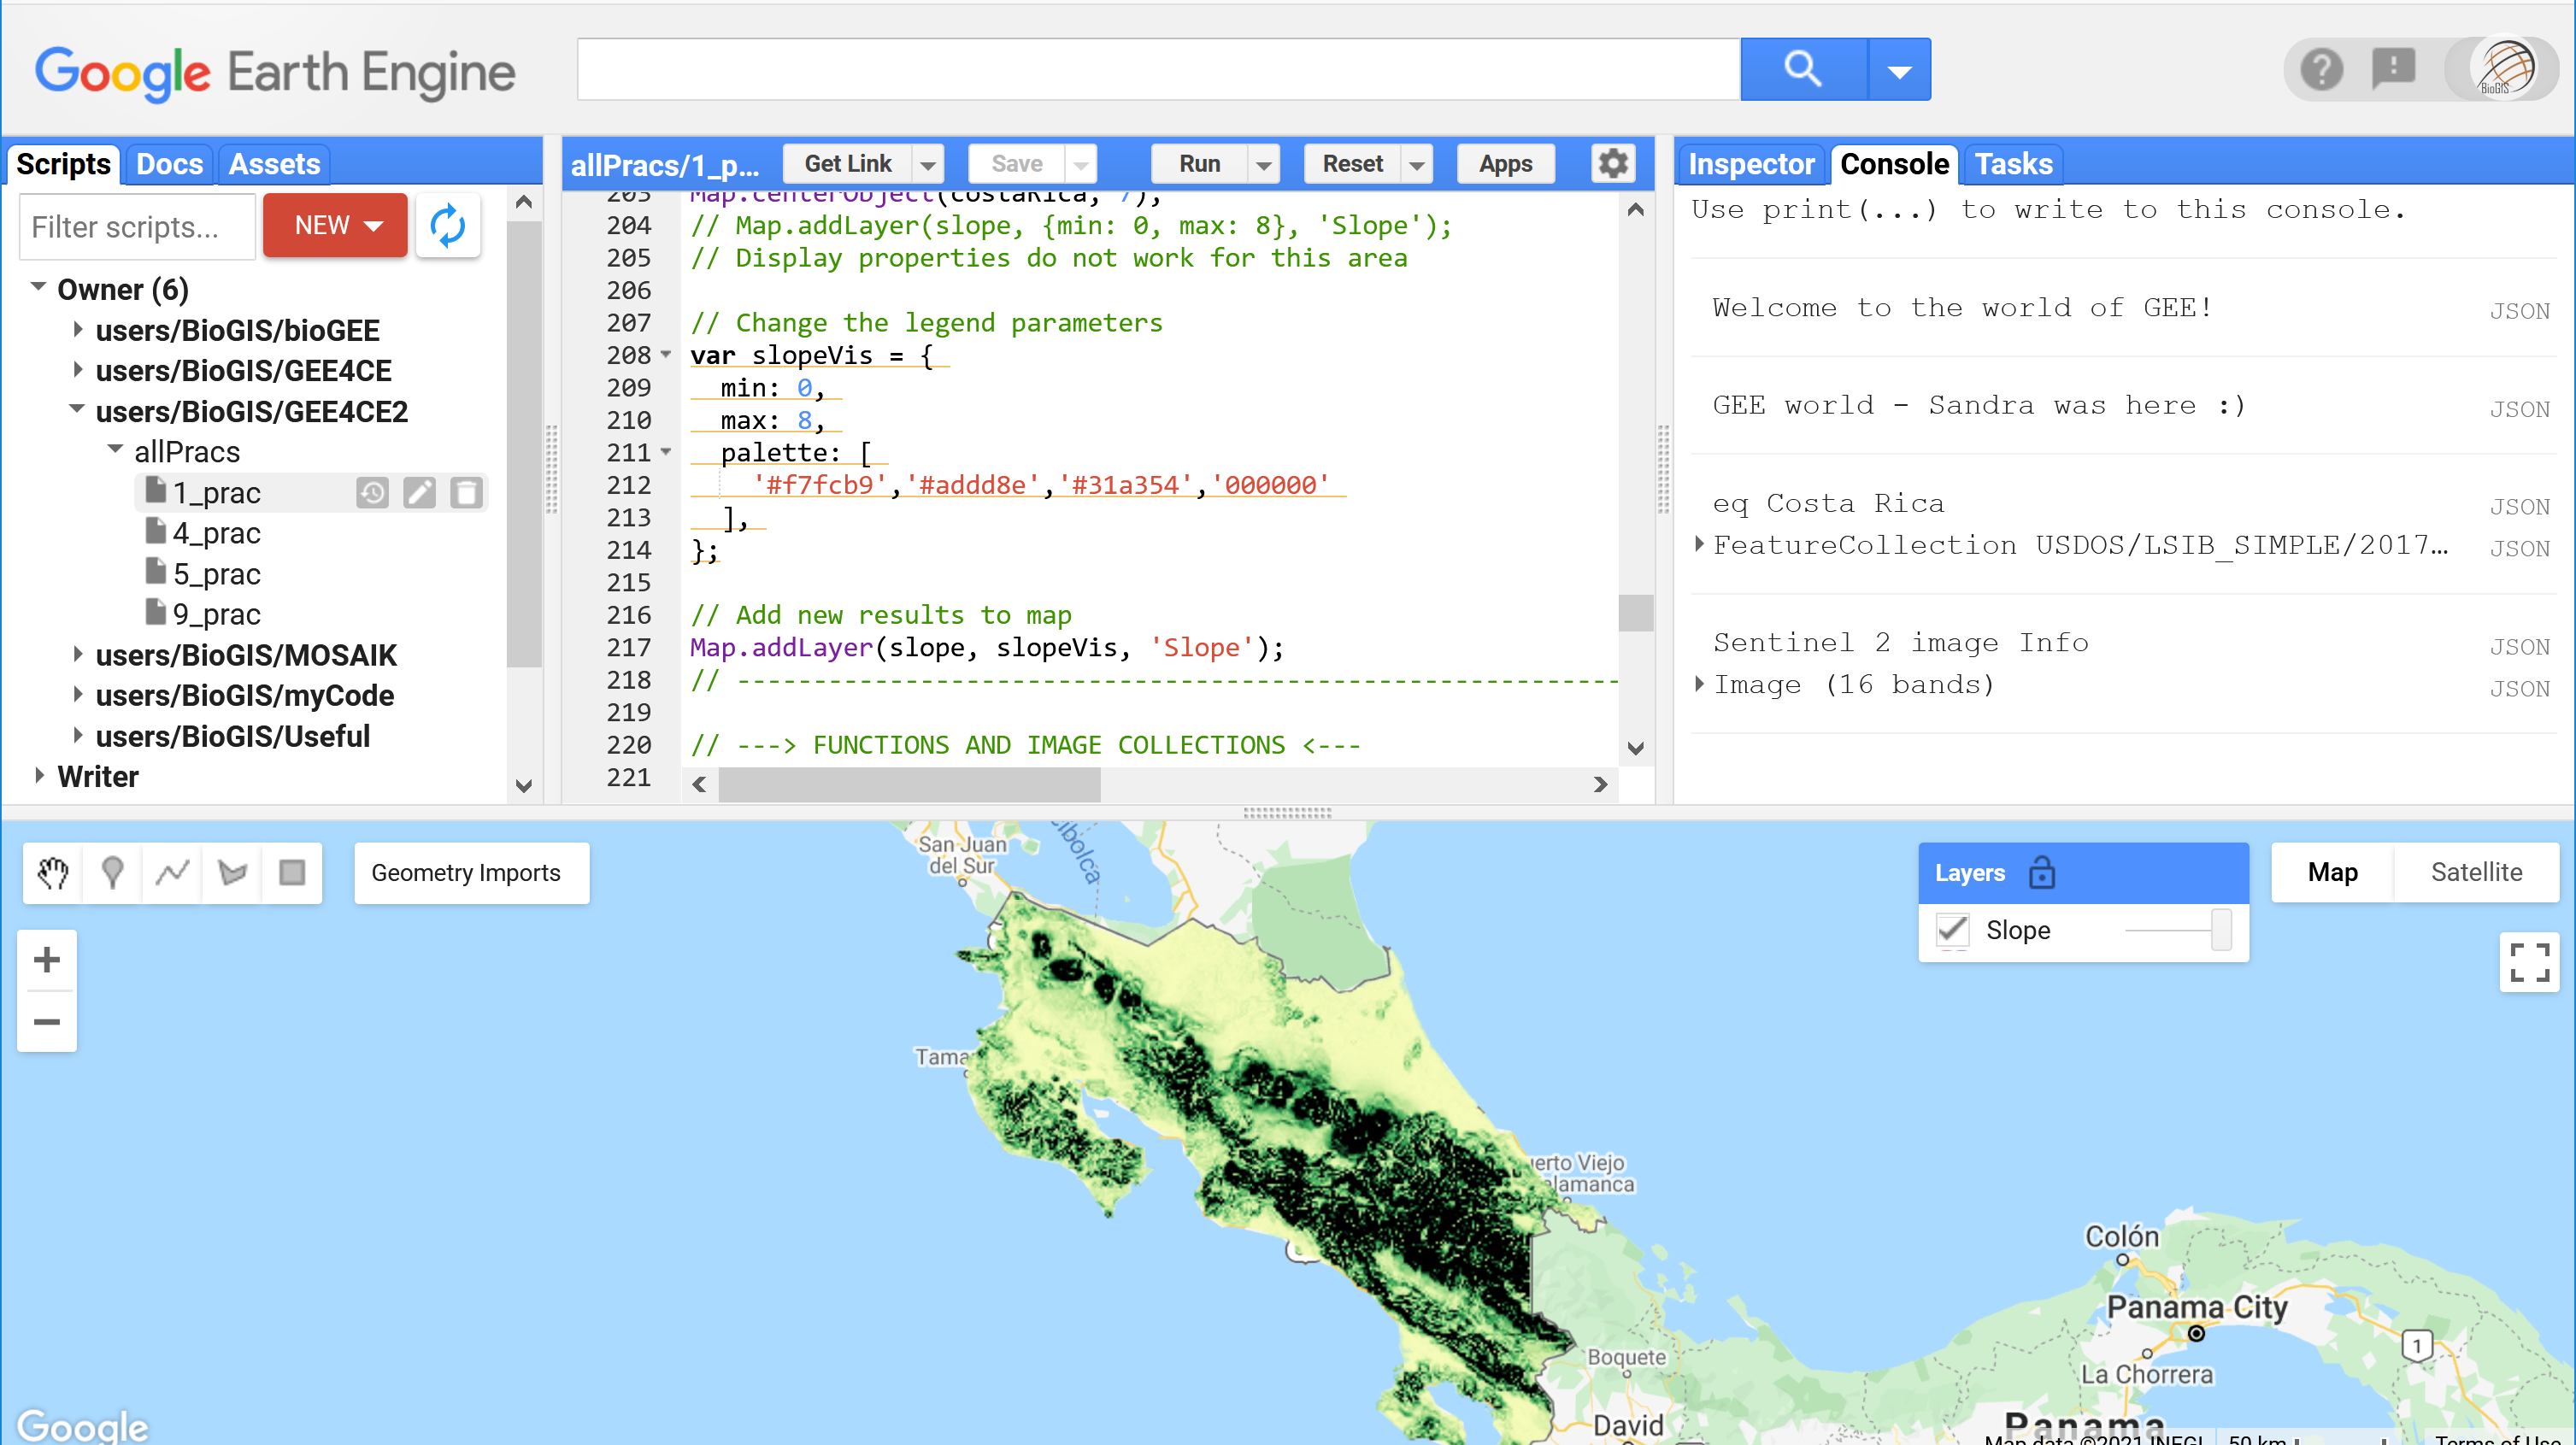
Task: Click the Run button to execute script
Action: pyautogui.click(x=1199, y=162)
